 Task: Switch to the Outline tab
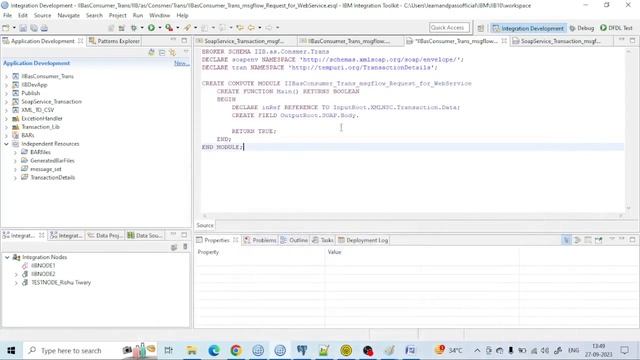[294, 240]
